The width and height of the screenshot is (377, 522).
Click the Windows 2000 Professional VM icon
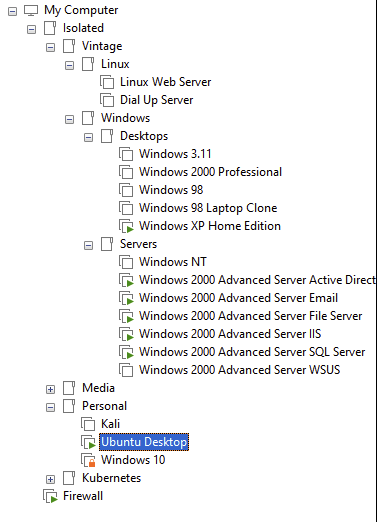(126, 172)
